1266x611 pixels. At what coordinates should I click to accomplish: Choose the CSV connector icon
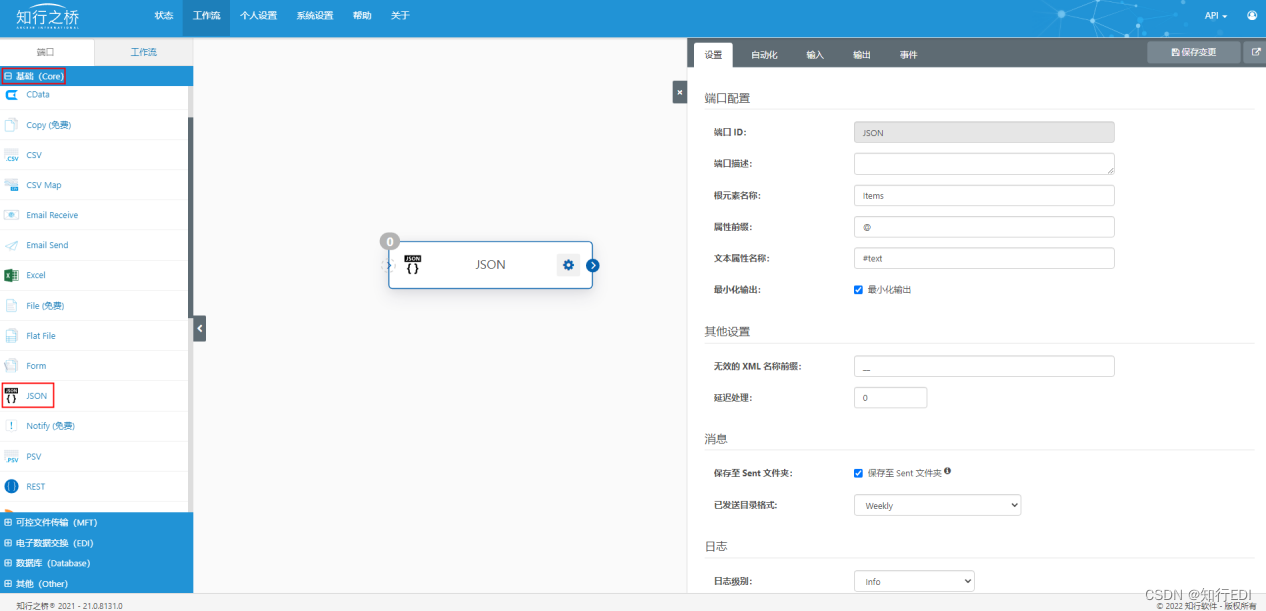pyautogui.click(x=12, y=155)
